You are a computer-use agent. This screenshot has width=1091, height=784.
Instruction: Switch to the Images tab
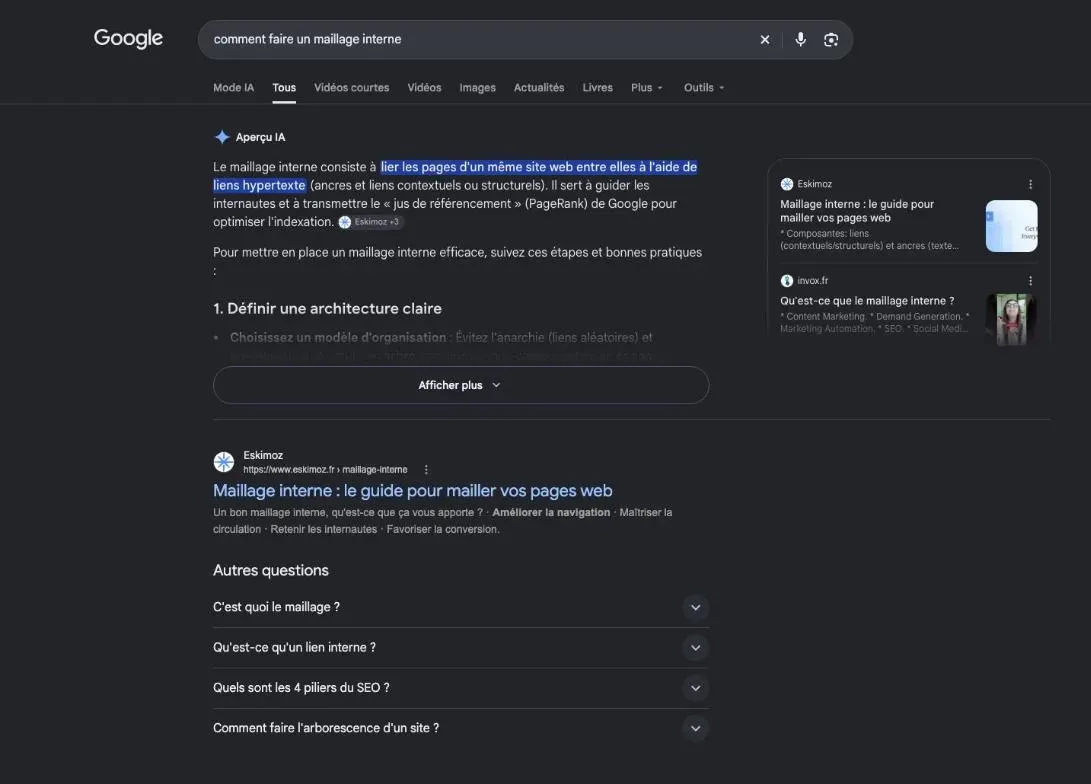coord(477,88)
